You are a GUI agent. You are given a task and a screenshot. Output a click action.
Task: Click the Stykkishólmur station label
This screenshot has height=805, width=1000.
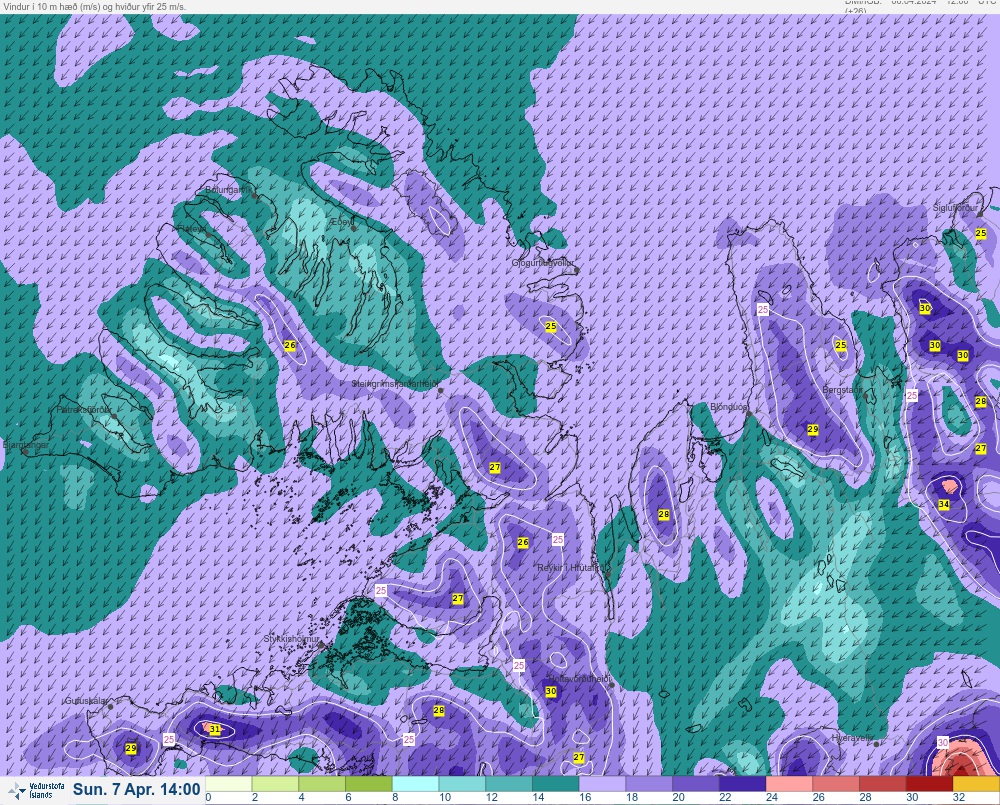click(291, 639)
